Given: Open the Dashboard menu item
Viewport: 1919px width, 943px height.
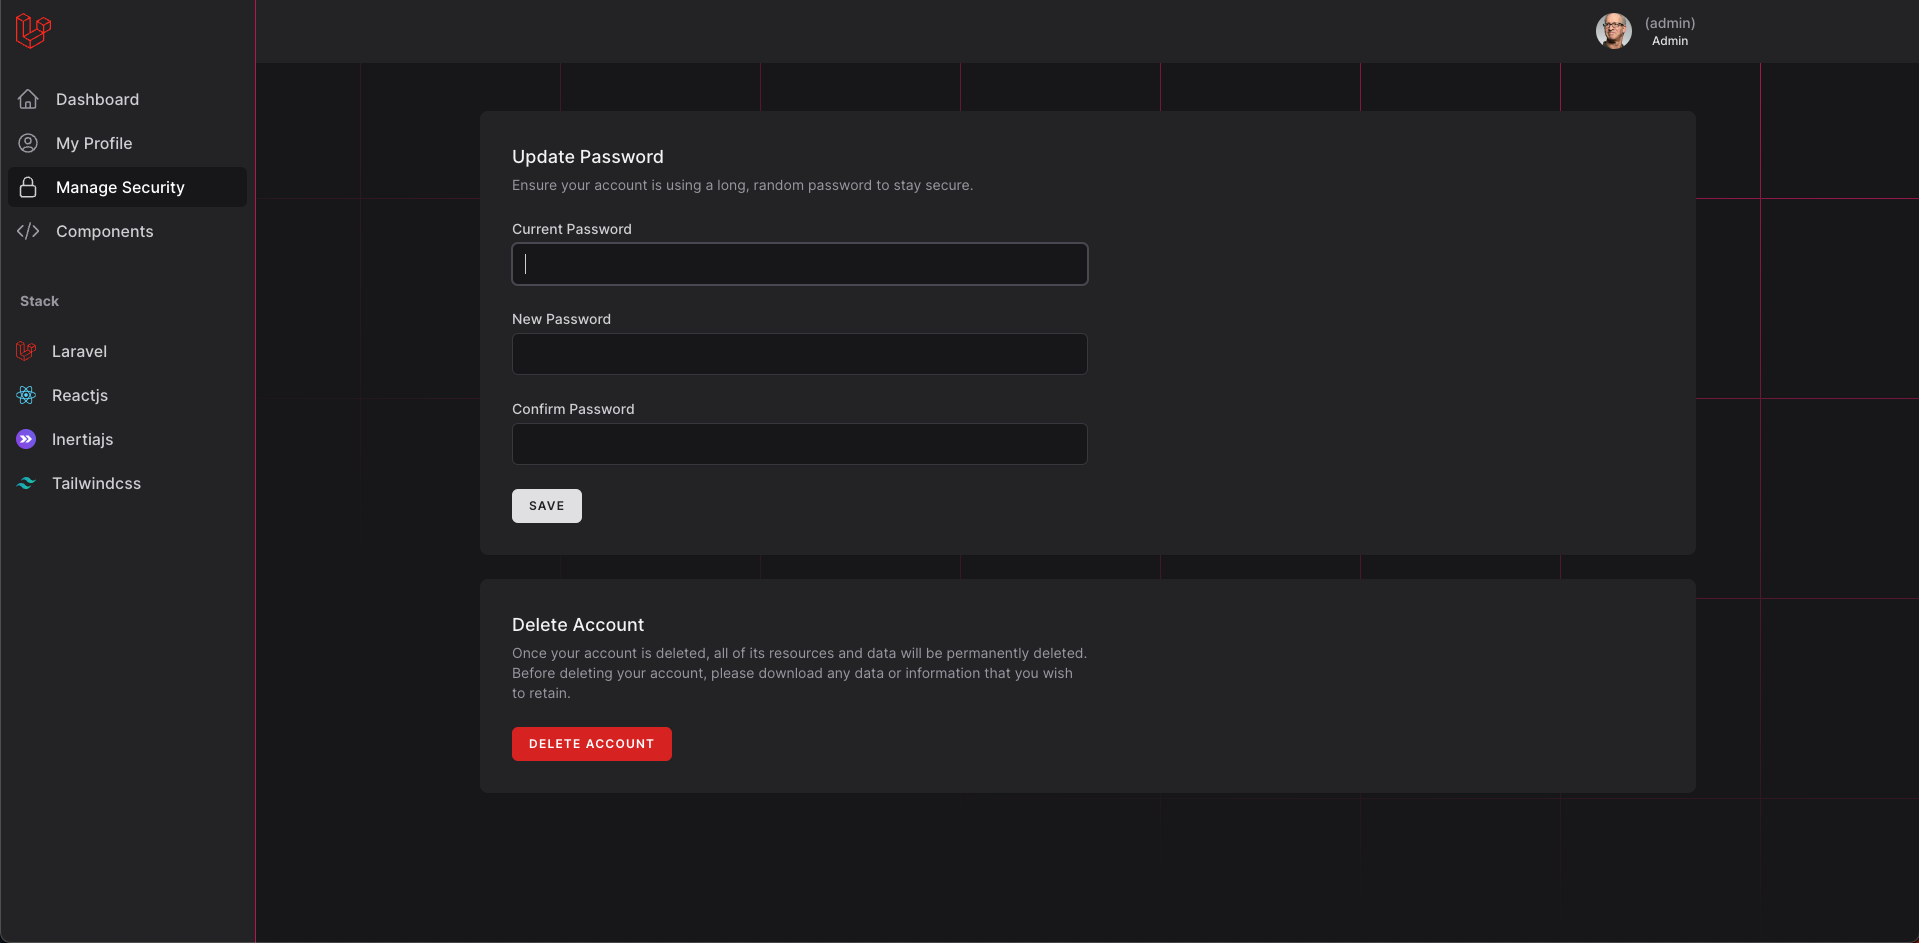Looking at the screenshot, I should point(97,99).
